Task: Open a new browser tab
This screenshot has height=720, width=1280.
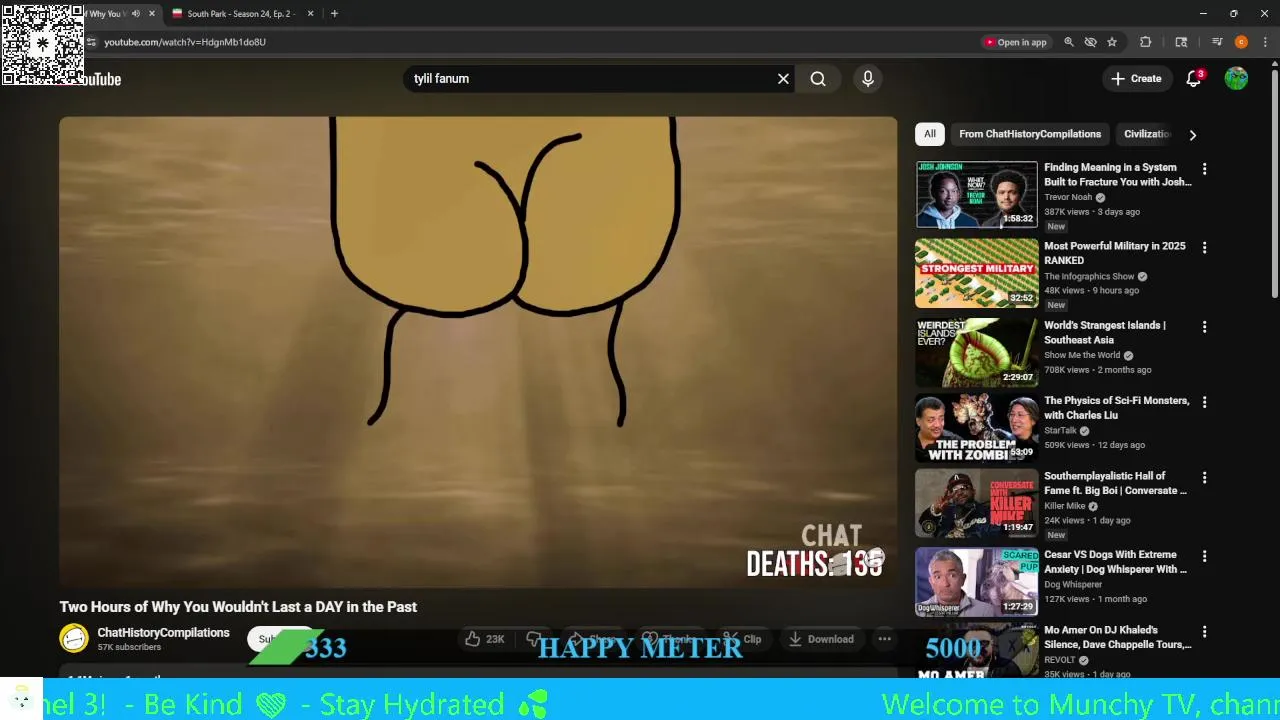Action: (x=334, y=14)
